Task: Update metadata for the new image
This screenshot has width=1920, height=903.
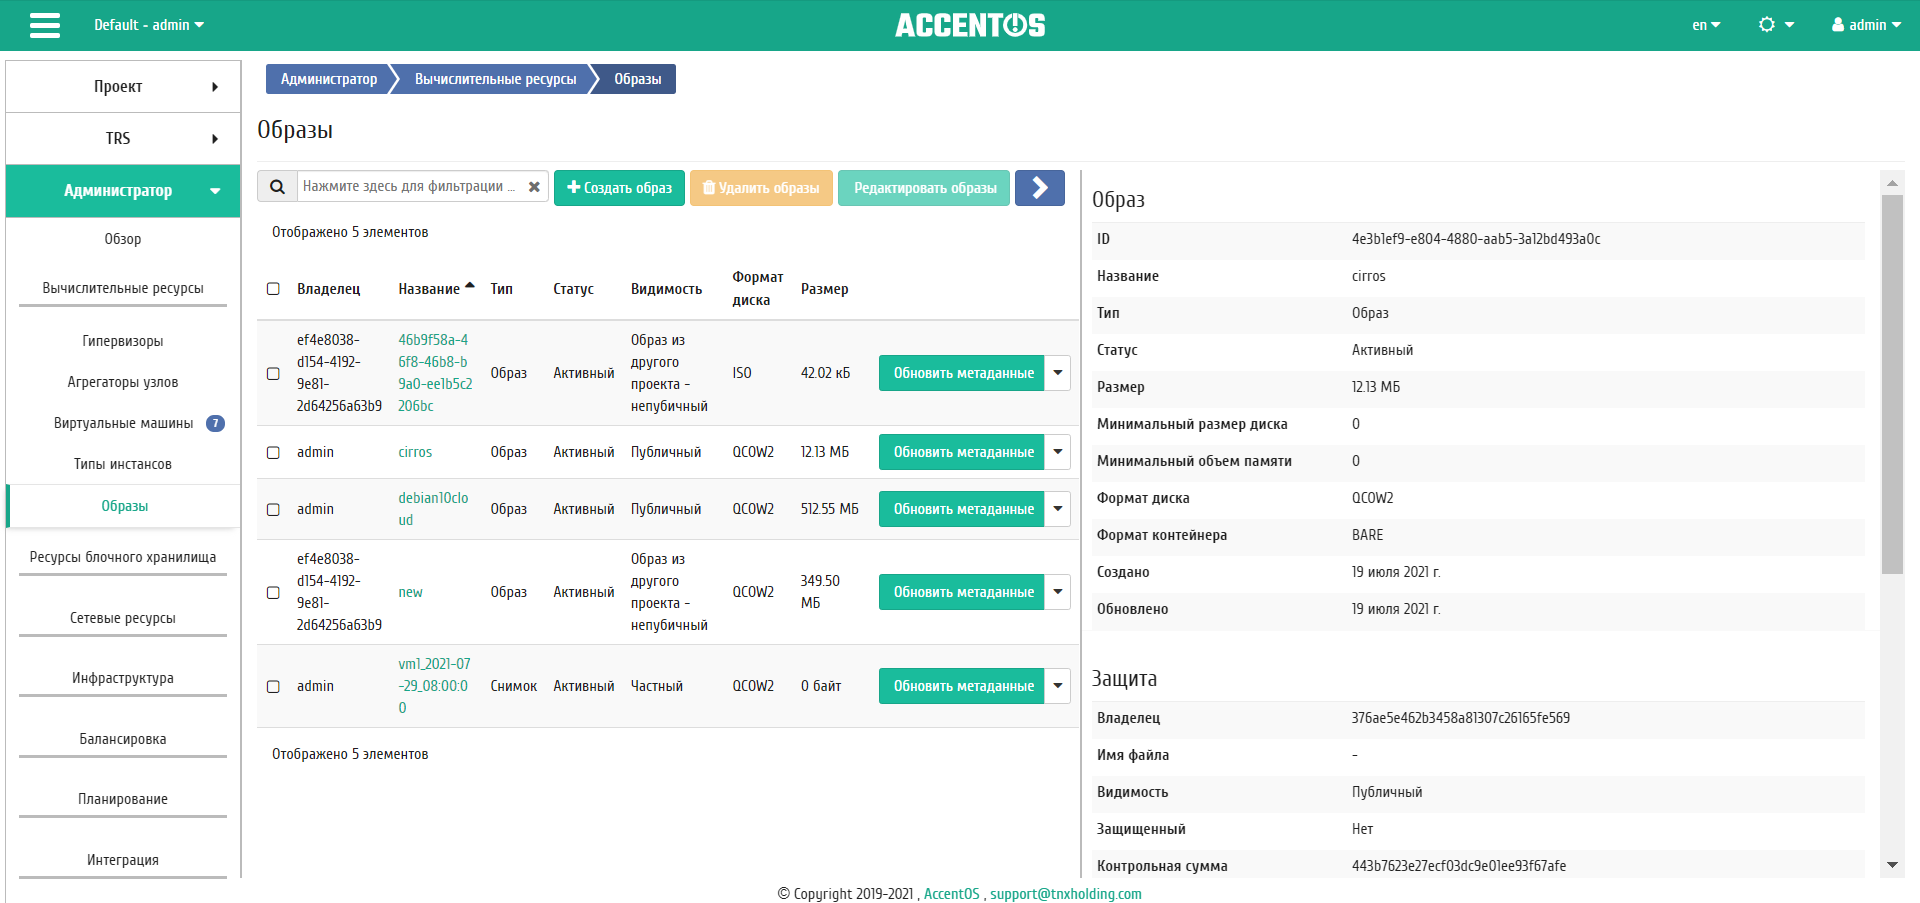Action: click(962, 592)
